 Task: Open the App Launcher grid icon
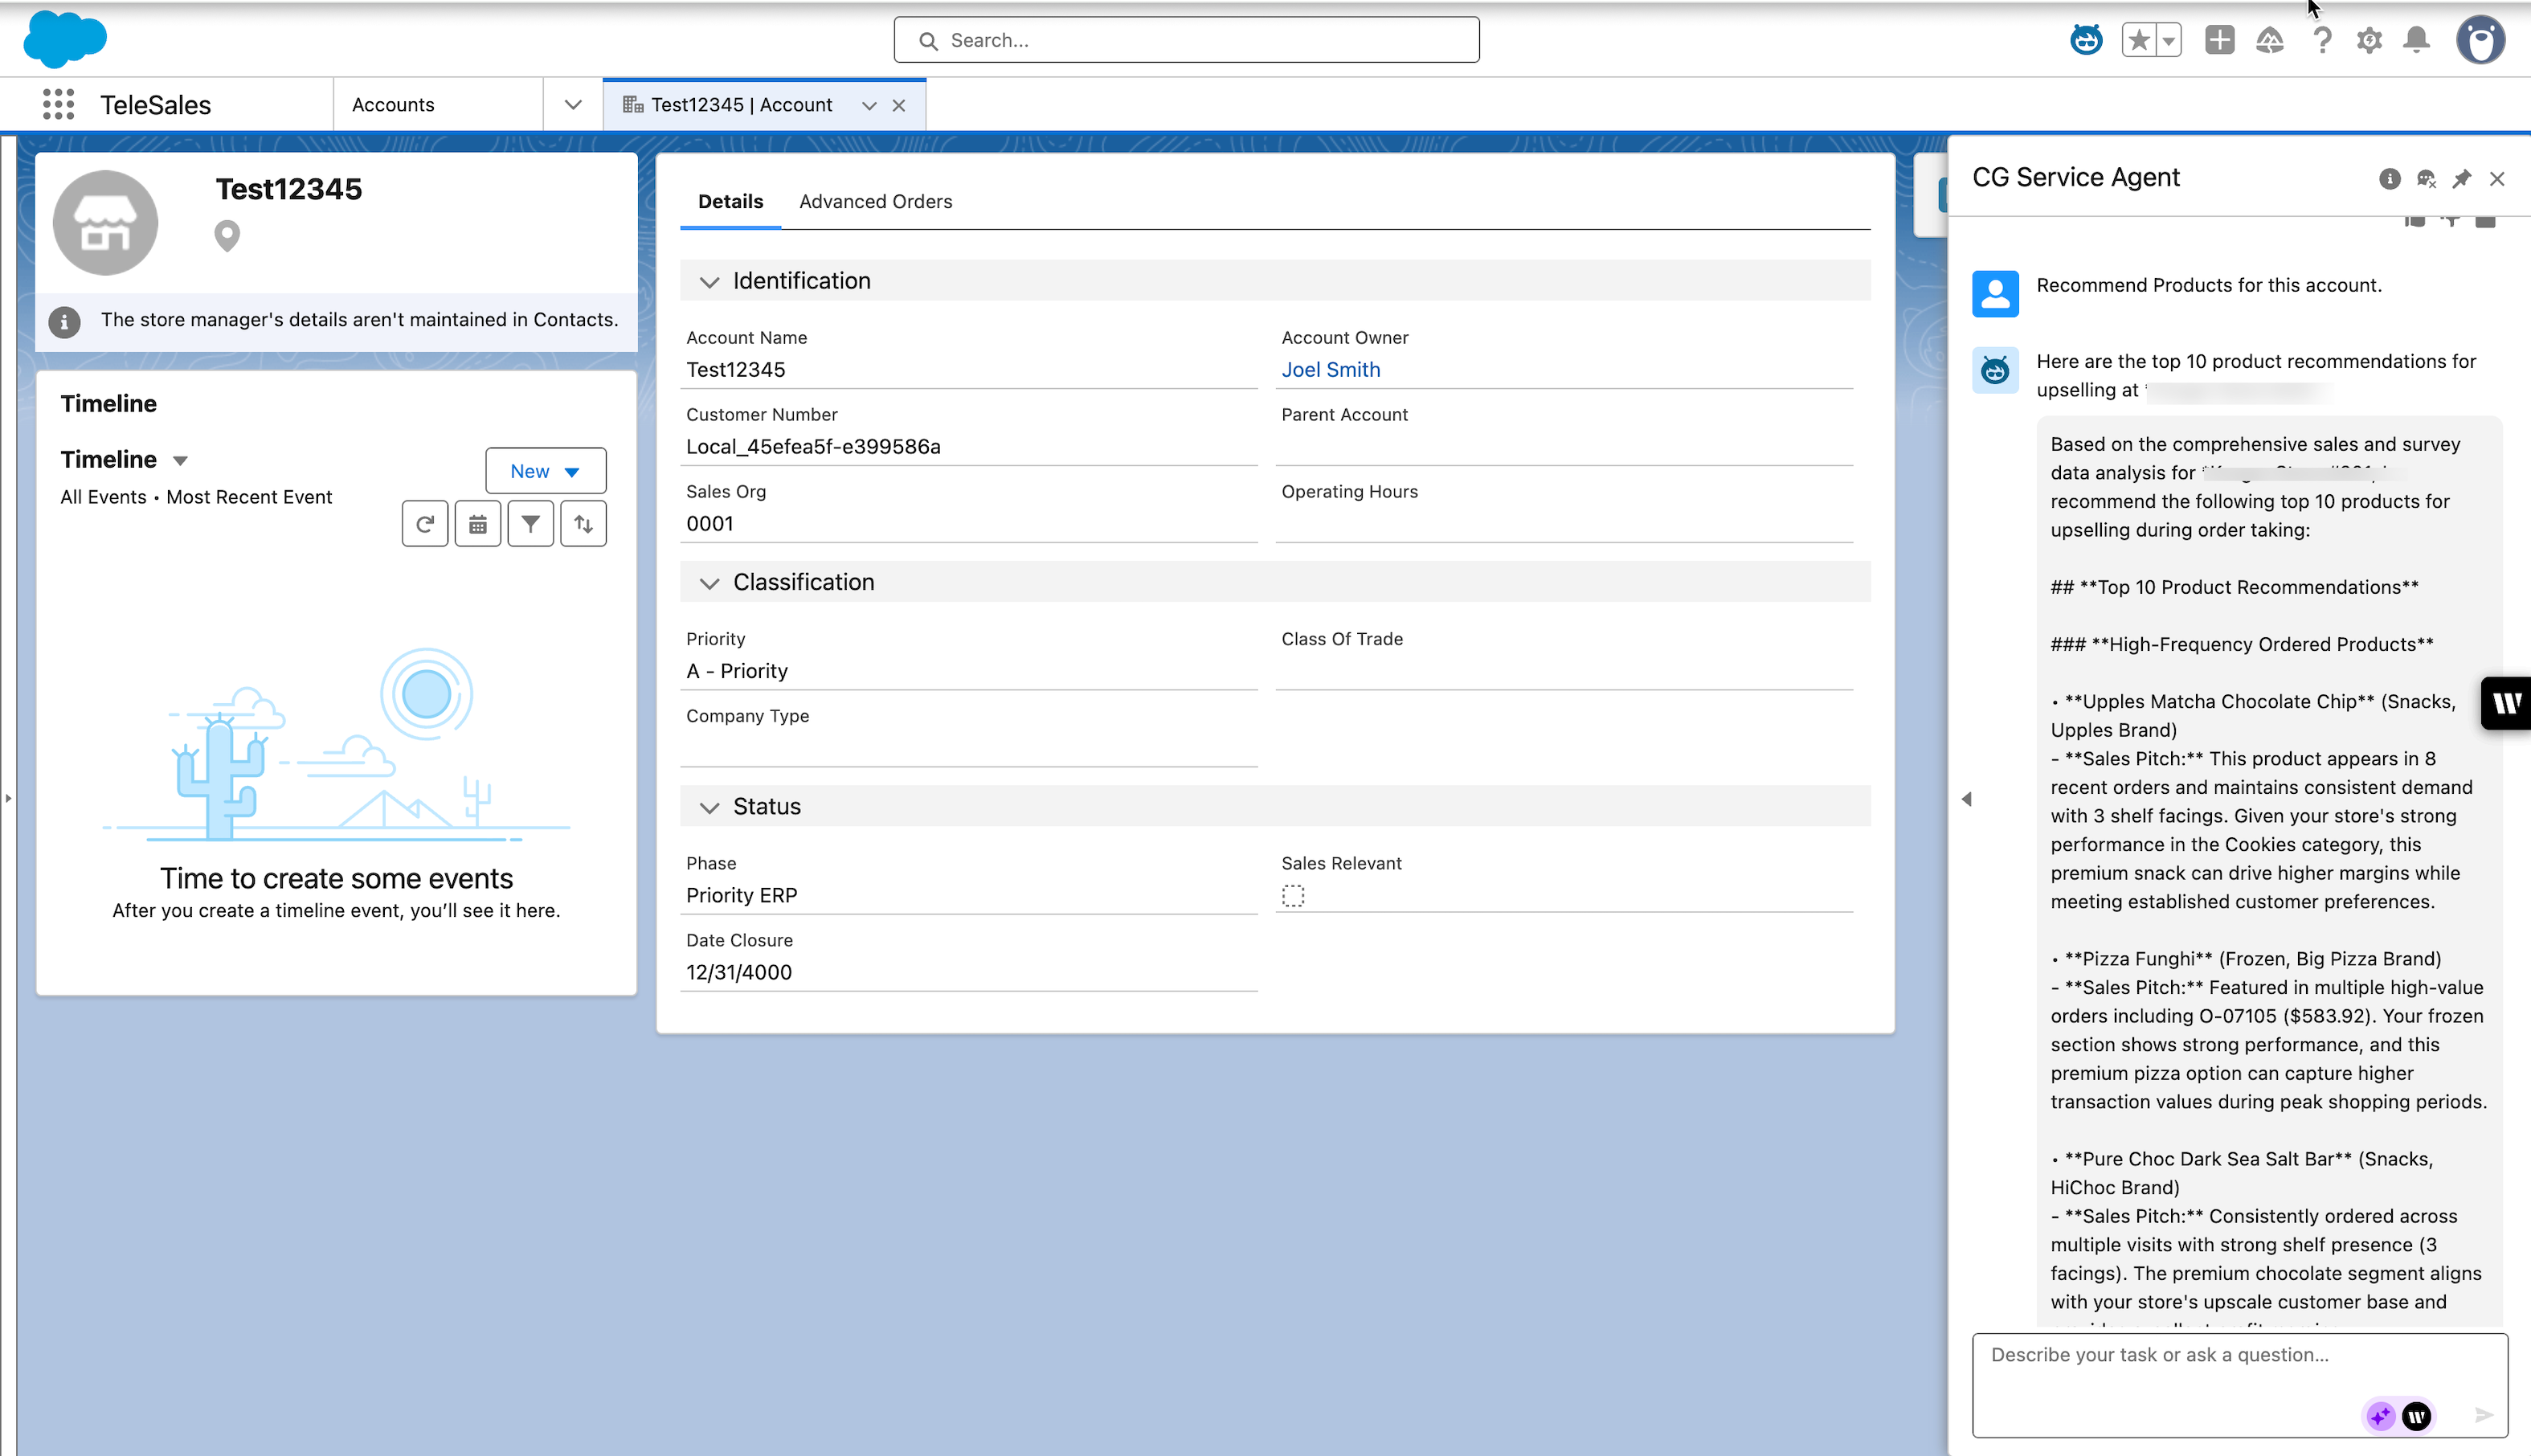click(59, 104)
